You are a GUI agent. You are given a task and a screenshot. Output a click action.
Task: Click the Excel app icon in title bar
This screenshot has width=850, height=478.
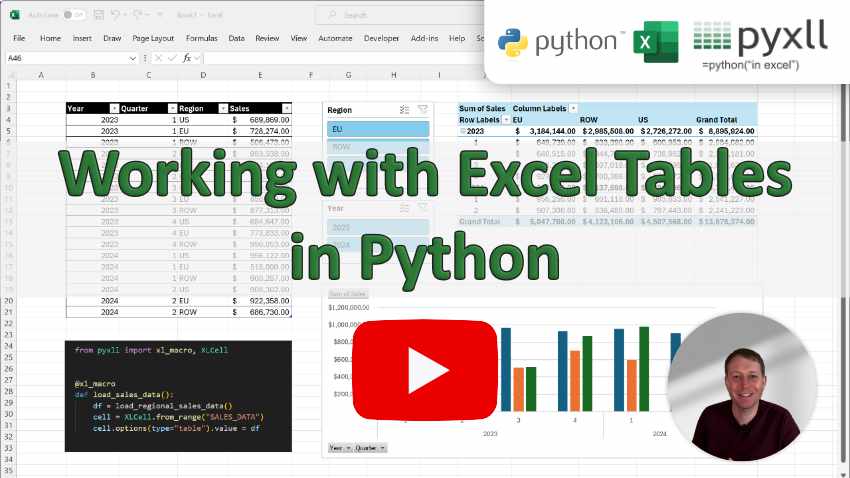15,15
